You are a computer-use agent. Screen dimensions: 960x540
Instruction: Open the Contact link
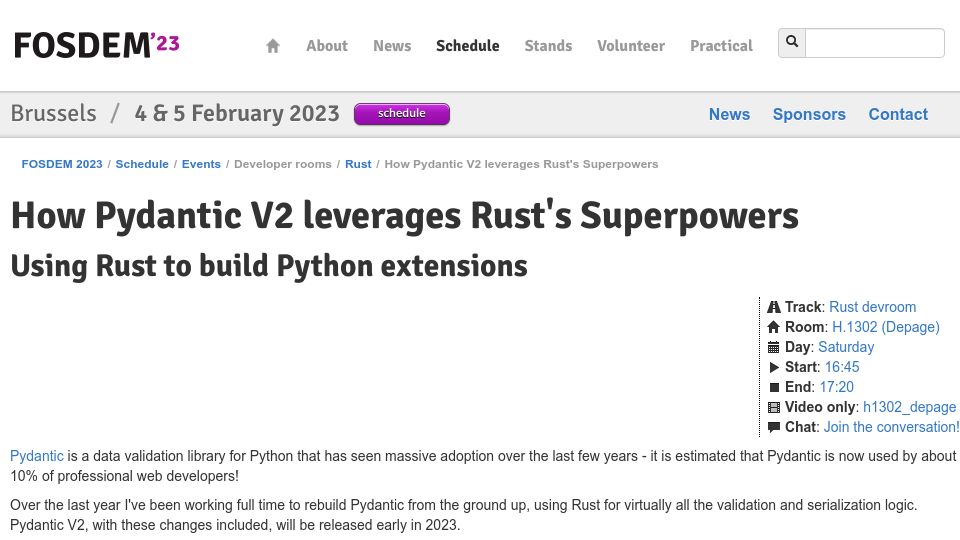click(x=898, y=114)
